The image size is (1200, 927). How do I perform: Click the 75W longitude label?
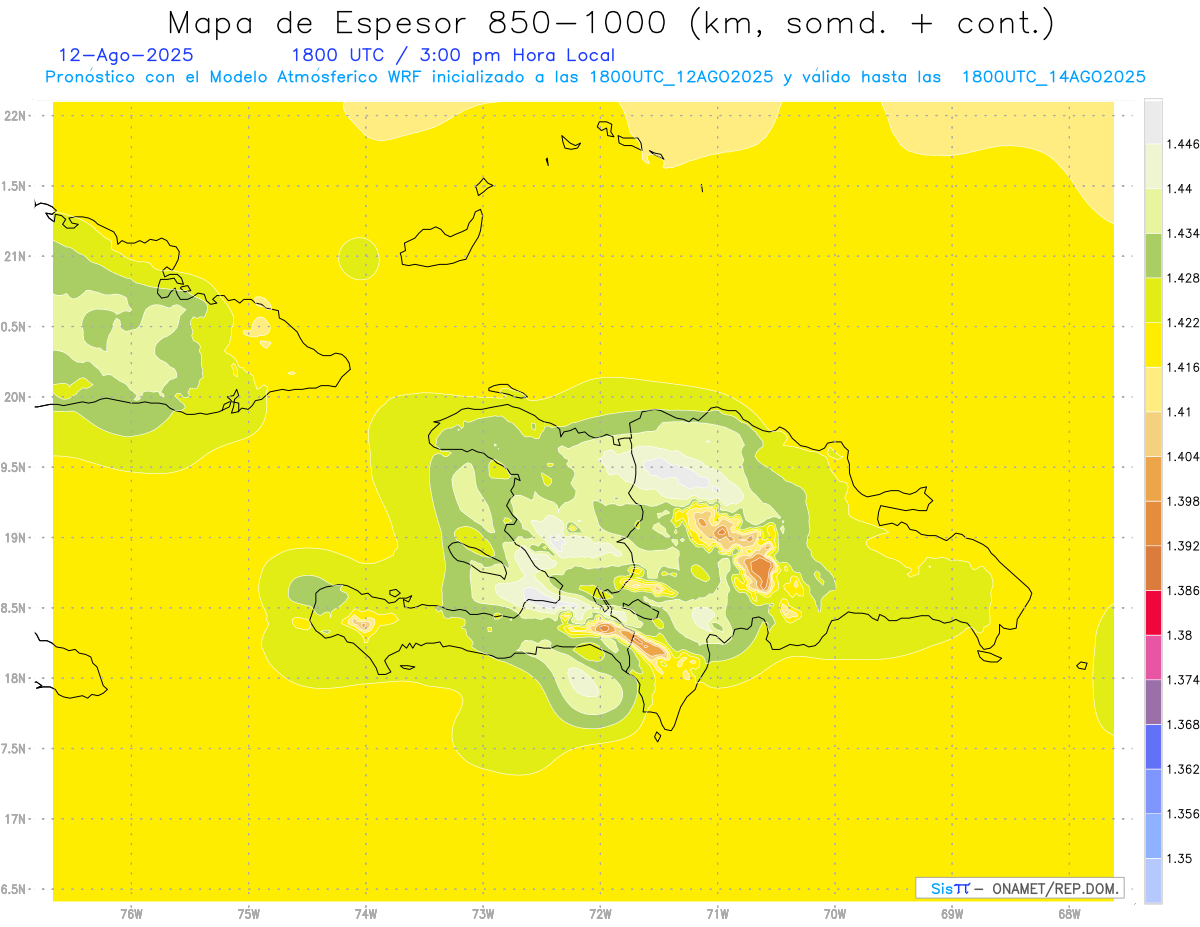click(x=249, y=913)
